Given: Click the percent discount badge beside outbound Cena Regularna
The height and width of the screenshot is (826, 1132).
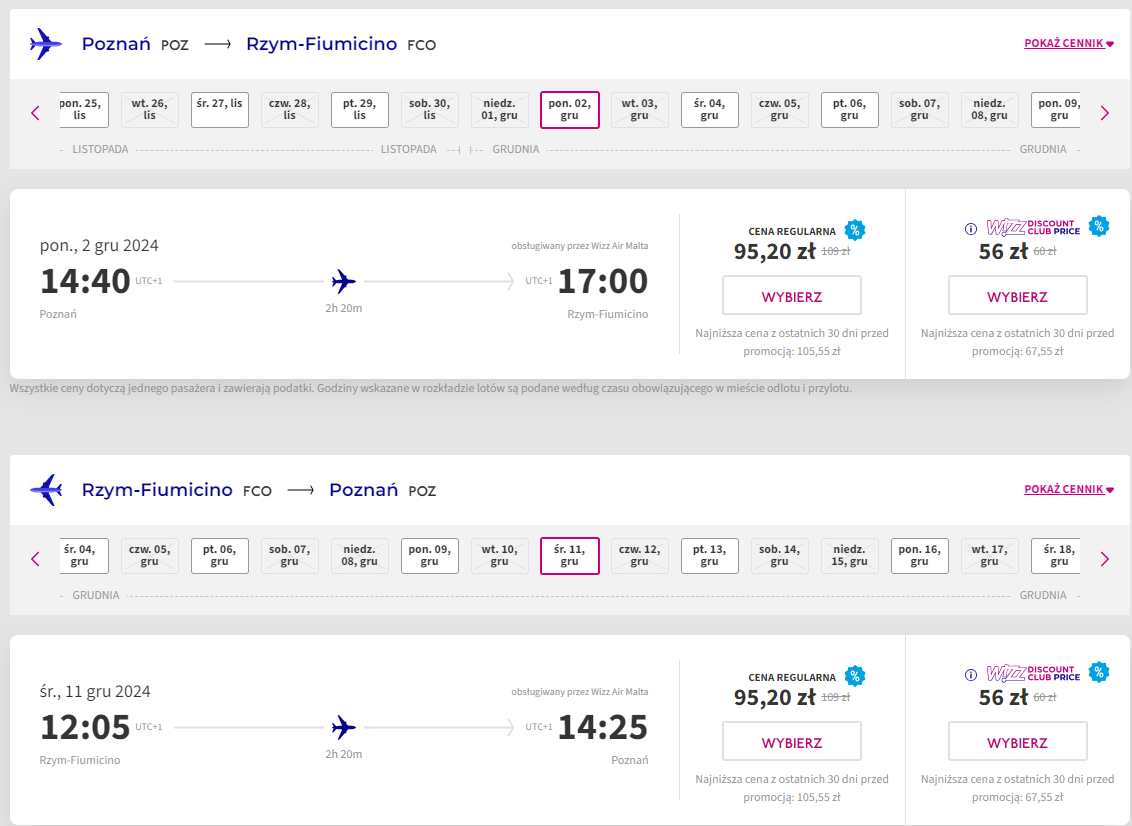Looking at the screenshot, I should coord(855,230).
